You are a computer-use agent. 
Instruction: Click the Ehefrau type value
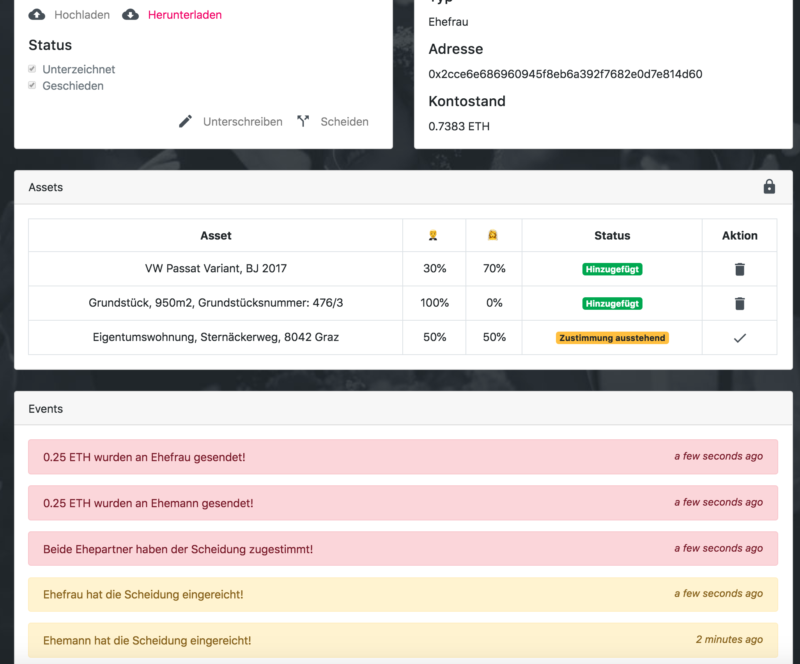coord(448,22)
